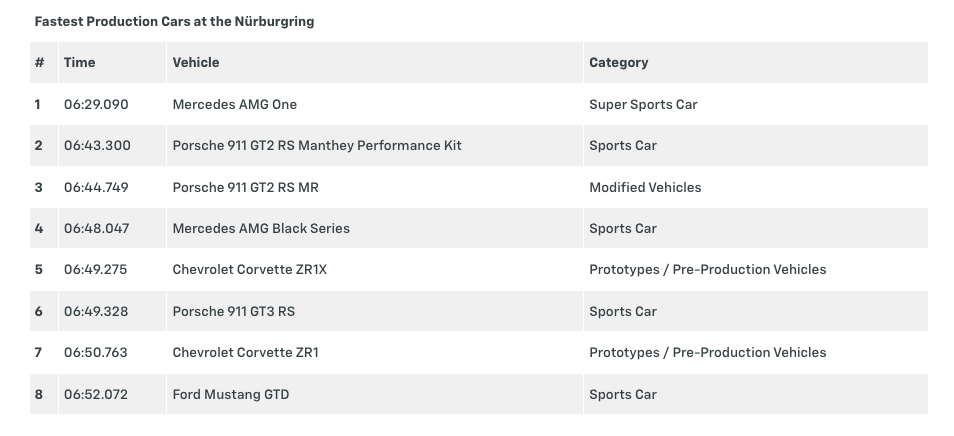Click the Super Sports Car category cell
Screen dimensions: 954x436
[x=643, y=104]
